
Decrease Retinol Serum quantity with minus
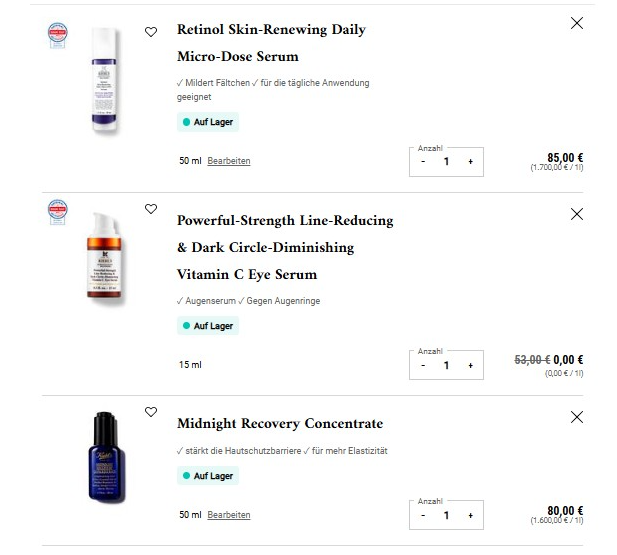tap(423, 161)
